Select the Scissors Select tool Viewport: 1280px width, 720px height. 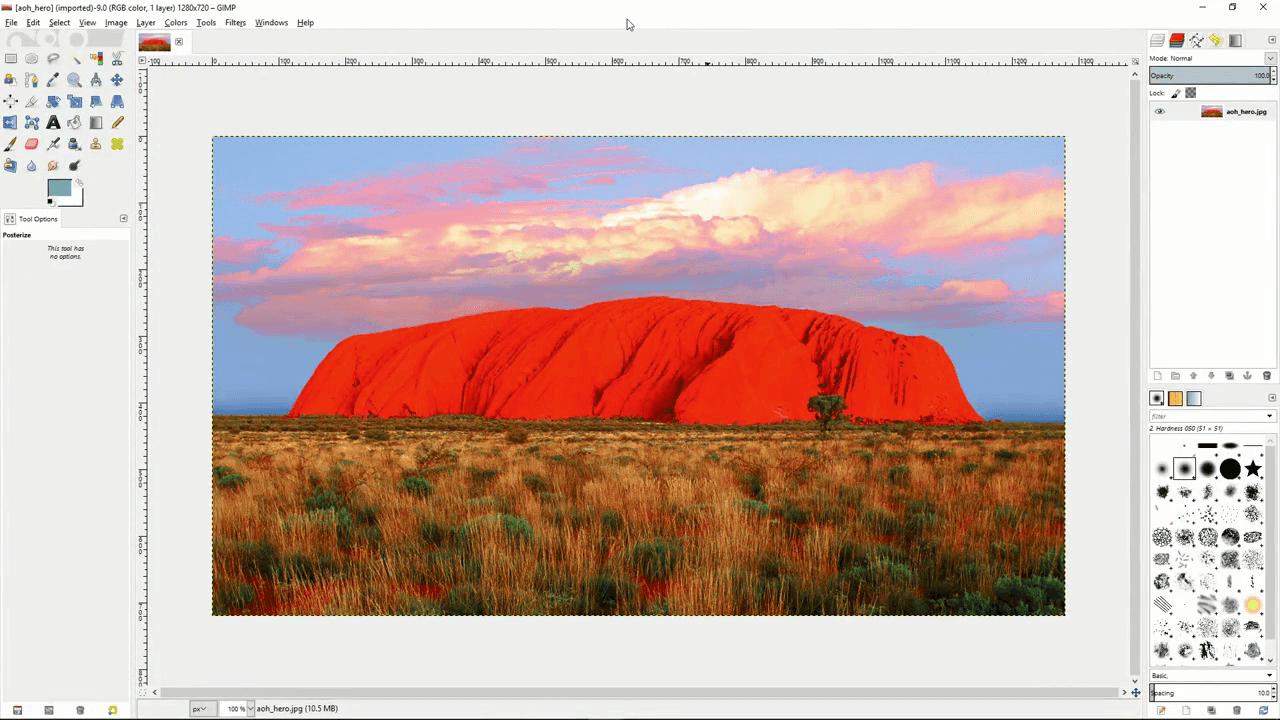117,58
